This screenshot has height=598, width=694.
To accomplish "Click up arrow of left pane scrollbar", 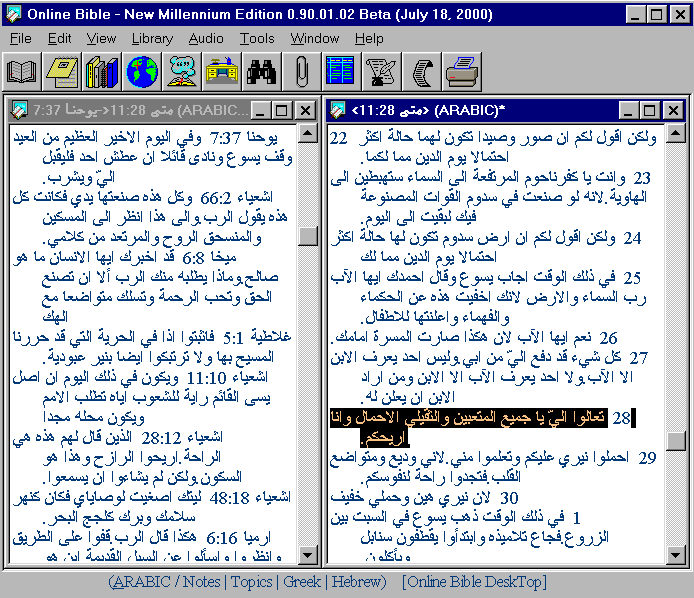I will (x=308, y=133).
